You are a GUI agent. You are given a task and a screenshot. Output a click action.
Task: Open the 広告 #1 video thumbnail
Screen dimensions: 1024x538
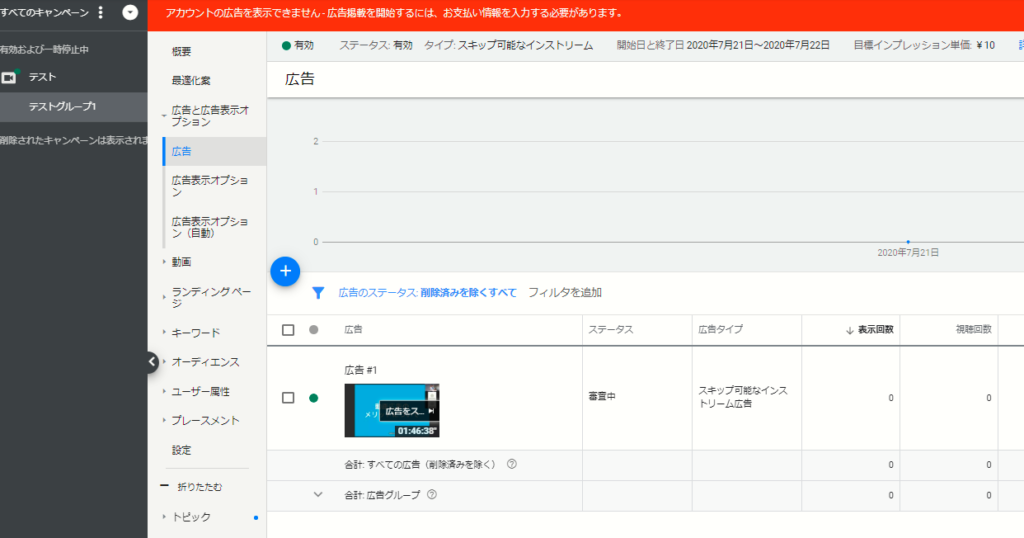(392, 411)
